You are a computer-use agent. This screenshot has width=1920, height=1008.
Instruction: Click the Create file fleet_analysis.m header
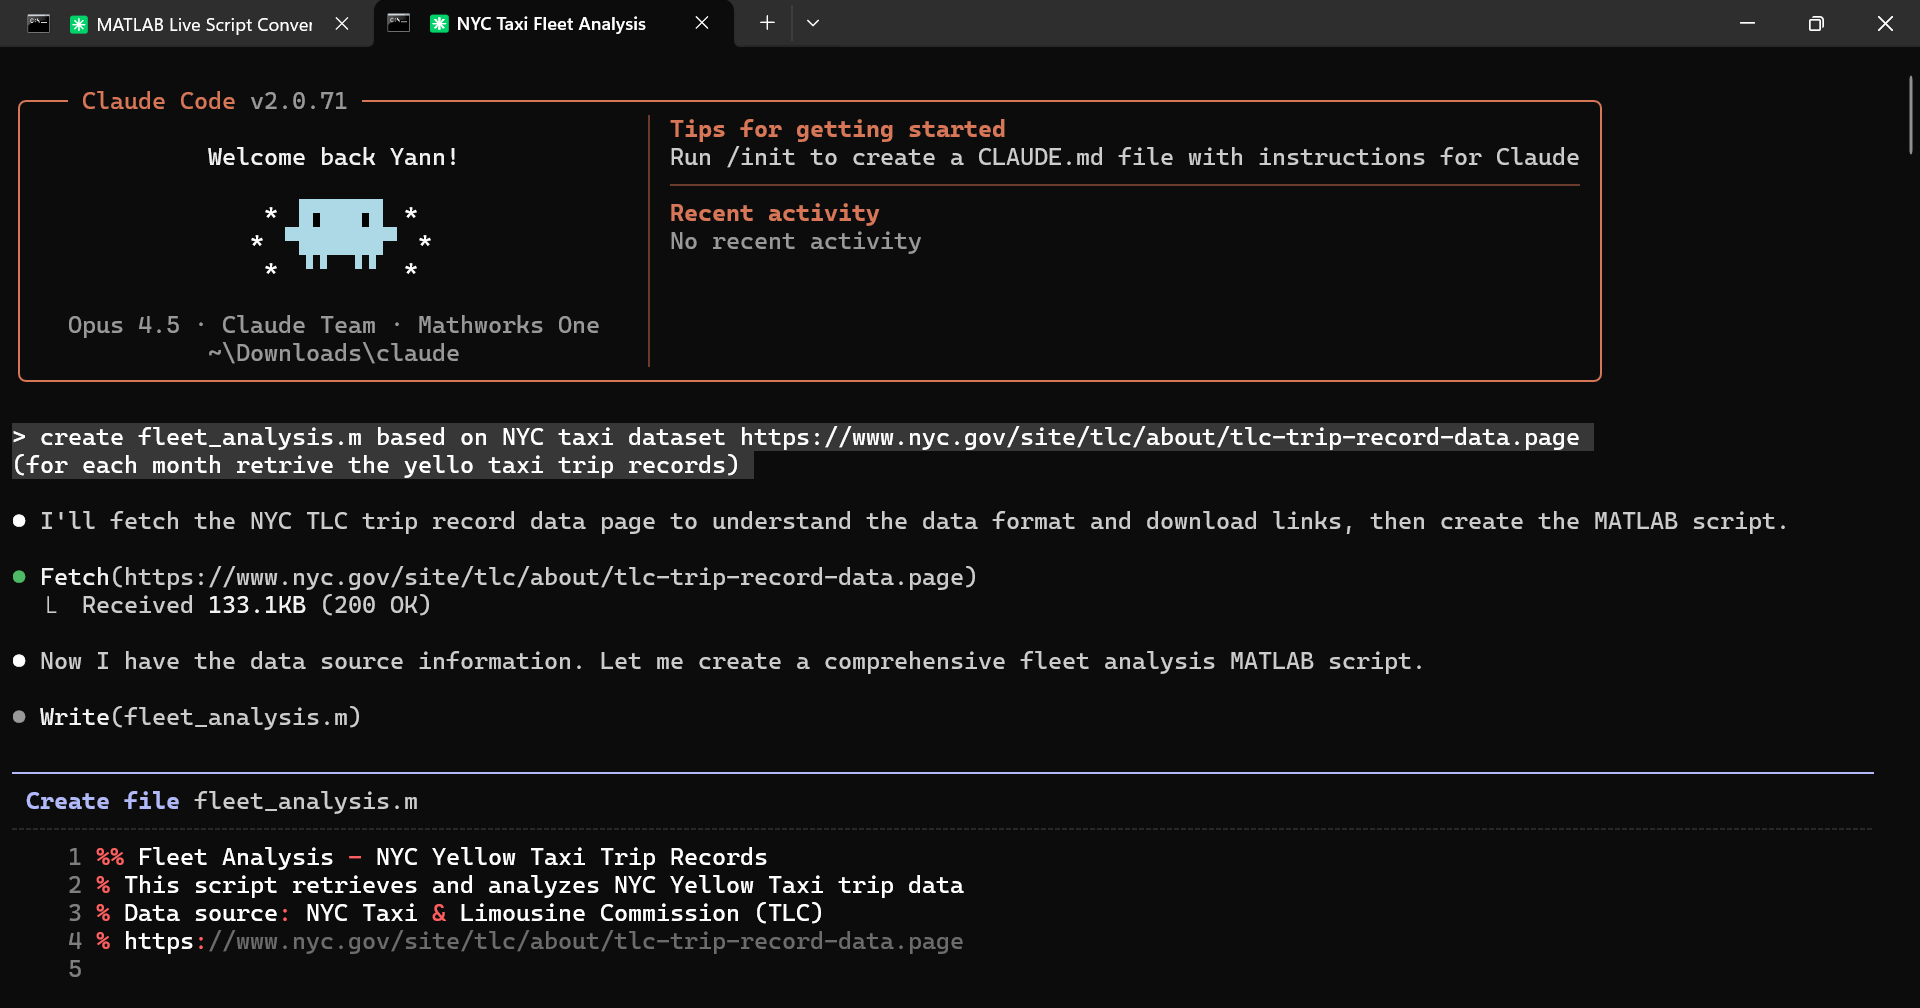click(222, 800)
